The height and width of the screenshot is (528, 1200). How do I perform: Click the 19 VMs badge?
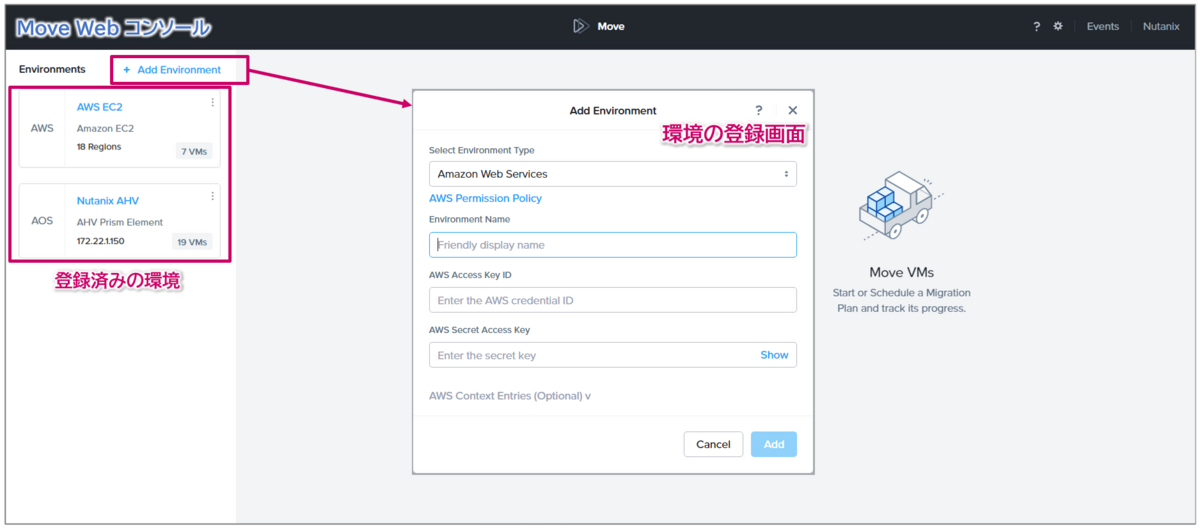pyautogui.click(x=192, y=242)
